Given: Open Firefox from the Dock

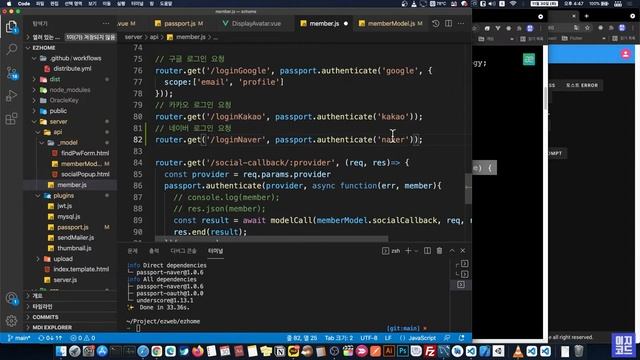Looking at the screenshot, I should click(x=198, y=351).
